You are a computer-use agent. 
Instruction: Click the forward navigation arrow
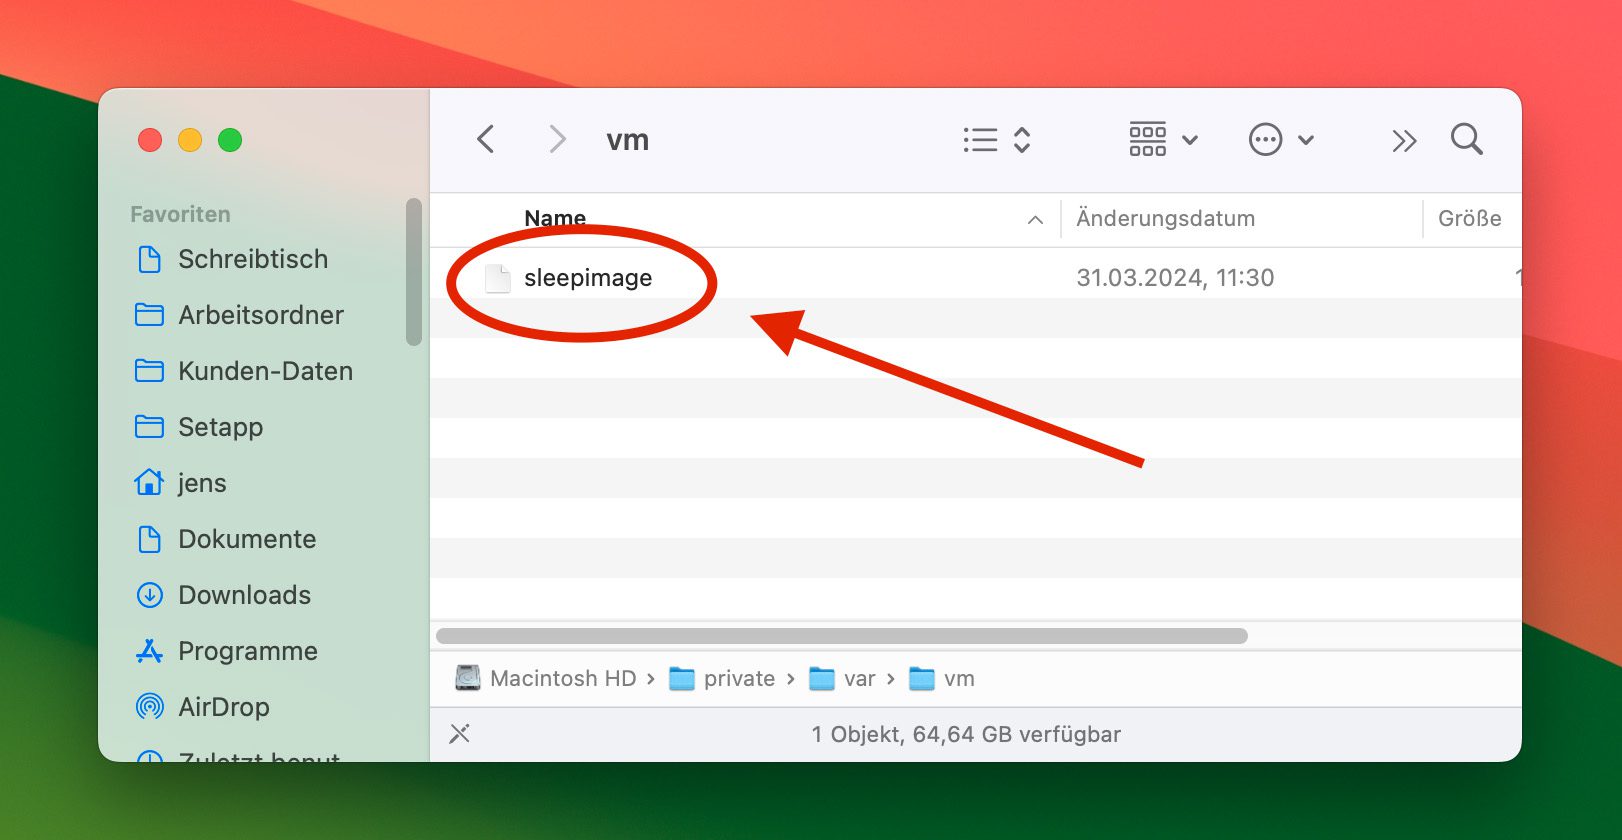click(557, 139)
